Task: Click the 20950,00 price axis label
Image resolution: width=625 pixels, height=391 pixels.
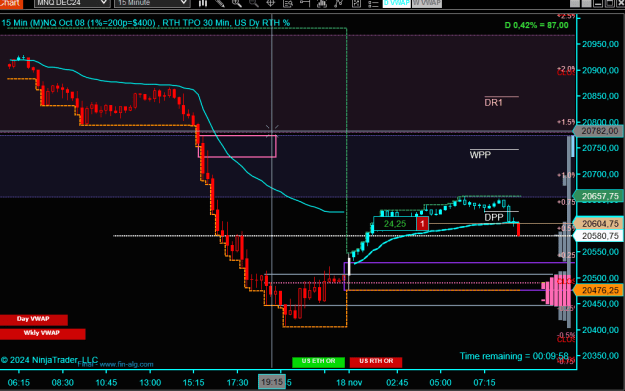Action: tap(600, 44)
